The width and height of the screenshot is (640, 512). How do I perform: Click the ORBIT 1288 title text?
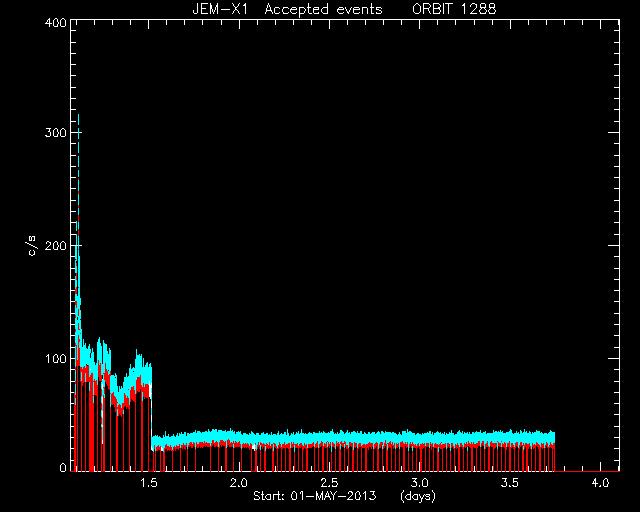point(454,9)
